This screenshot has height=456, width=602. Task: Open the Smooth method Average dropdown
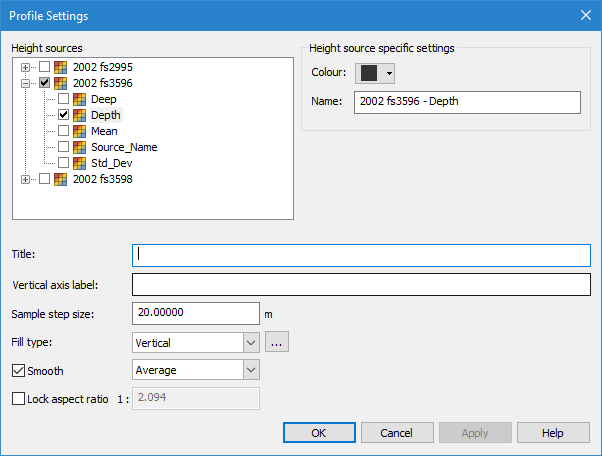click(x=250, y=370)
